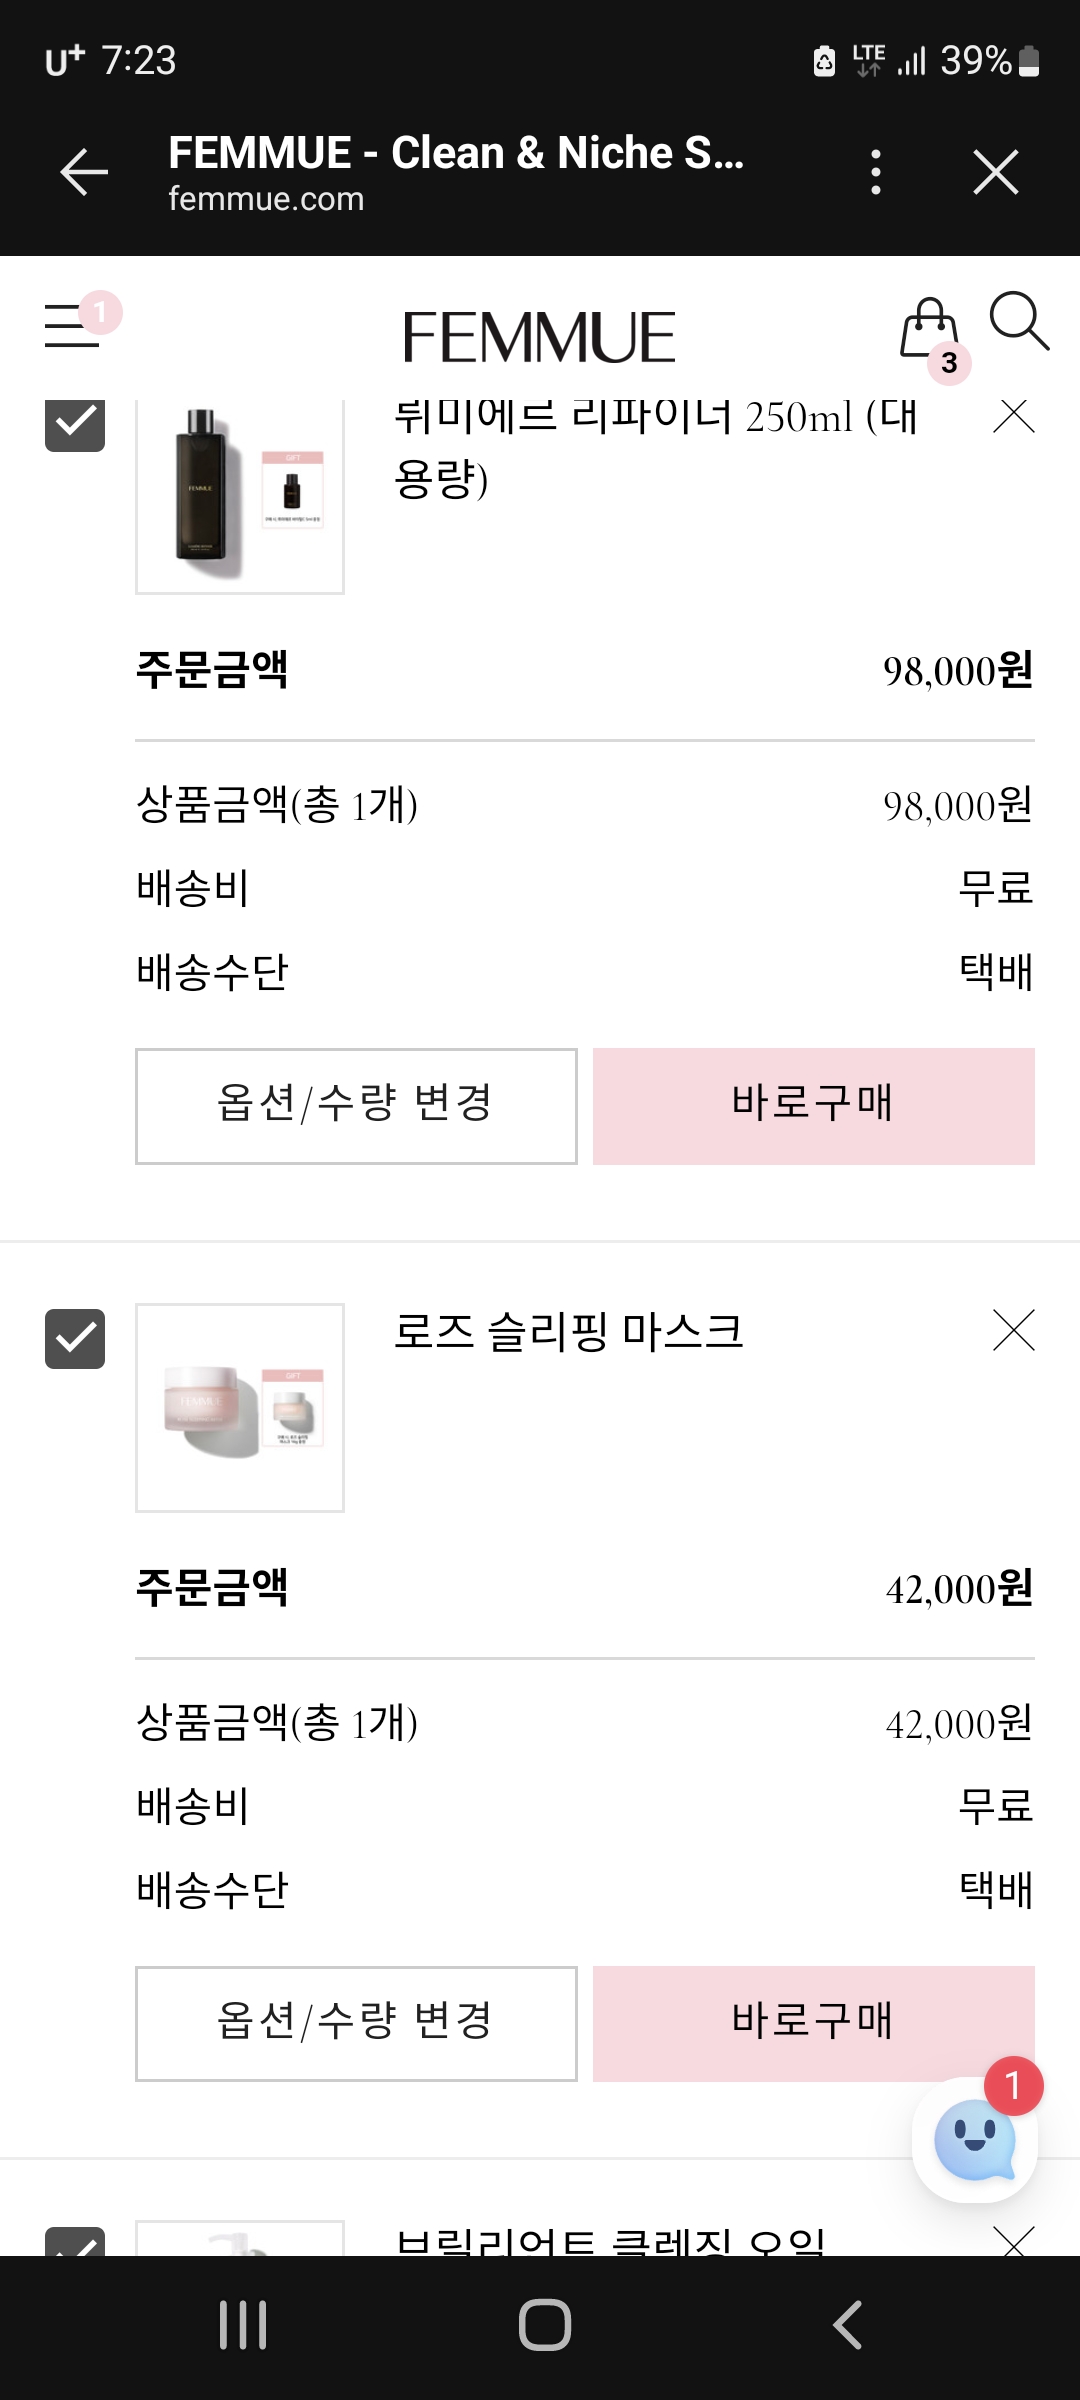Remove 로즈 슬리핑 마스크 from the cart
This screenshot has height=2400, width=1080.
click(x=1013, y=1330)
